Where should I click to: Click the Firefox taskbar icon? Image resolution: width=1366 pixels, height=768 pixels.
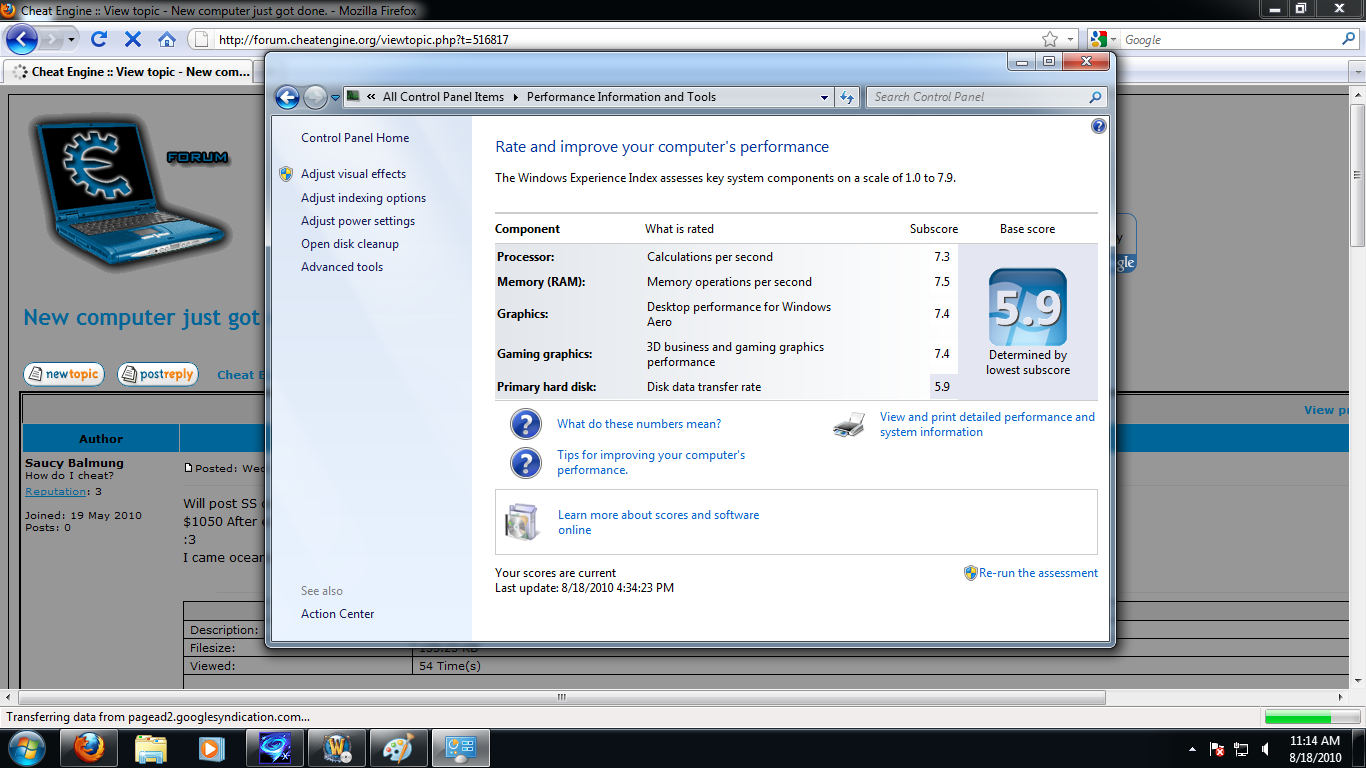(x=88, y=748)
